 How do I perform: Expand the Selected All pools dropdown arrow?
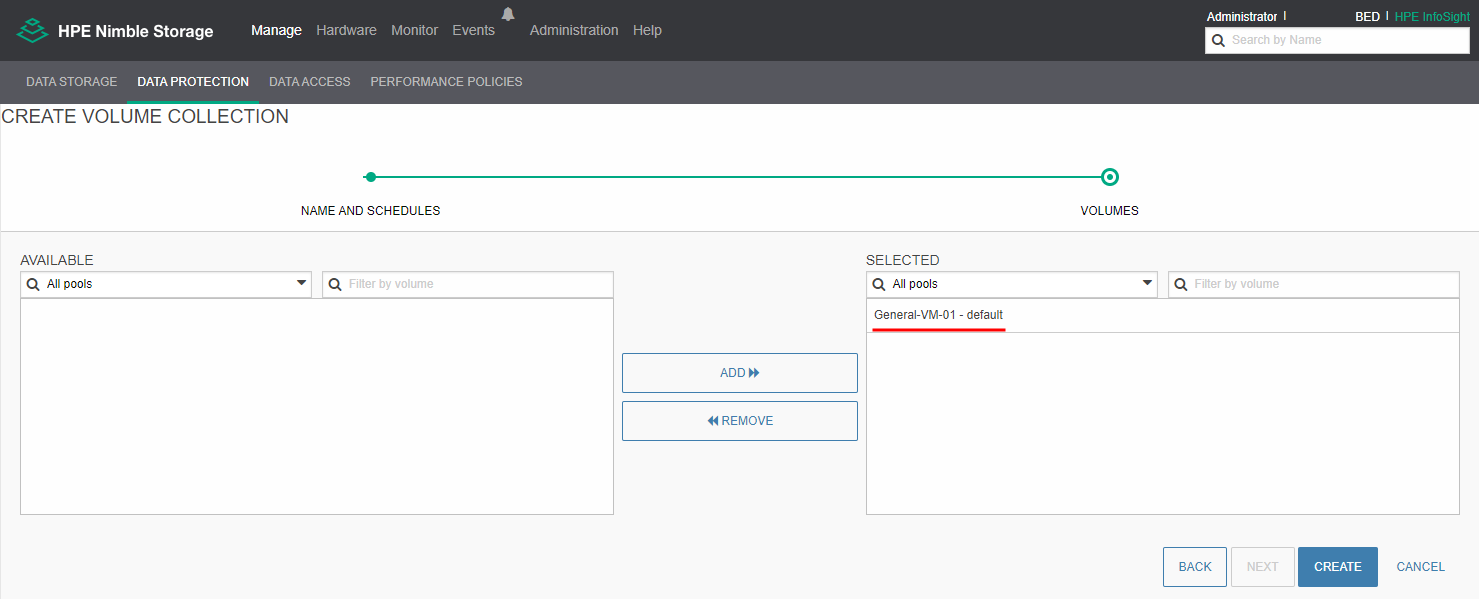click(1147, 284)
